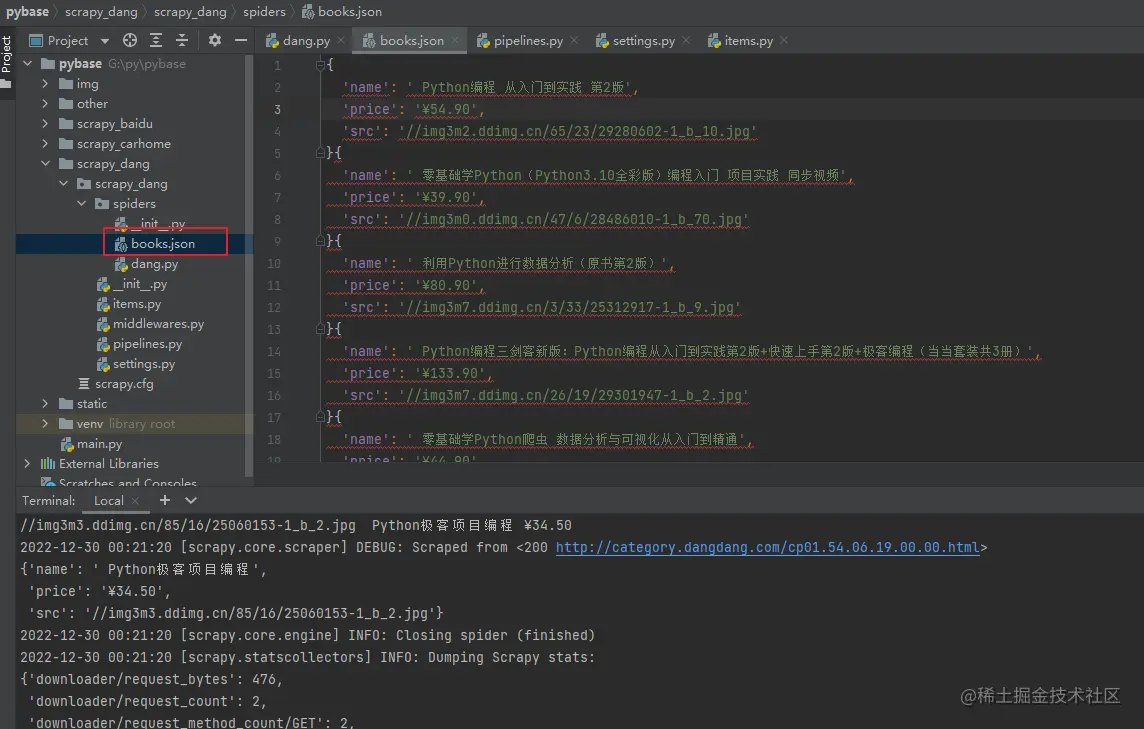Close the dang.py editor tab
Viewport: 1144px width, 729px height.
click(x=341, y=41)
